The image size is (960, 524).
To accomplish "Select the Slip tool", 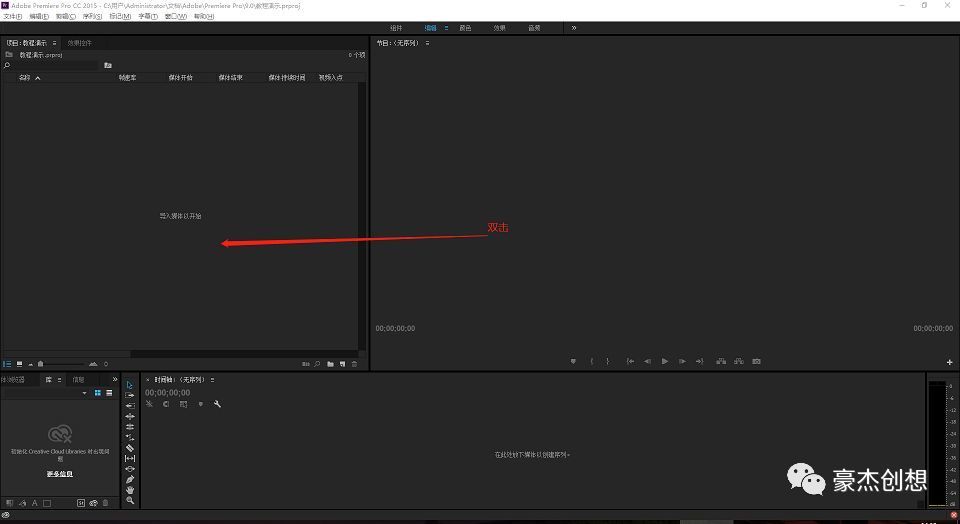I will click(130, 458).
